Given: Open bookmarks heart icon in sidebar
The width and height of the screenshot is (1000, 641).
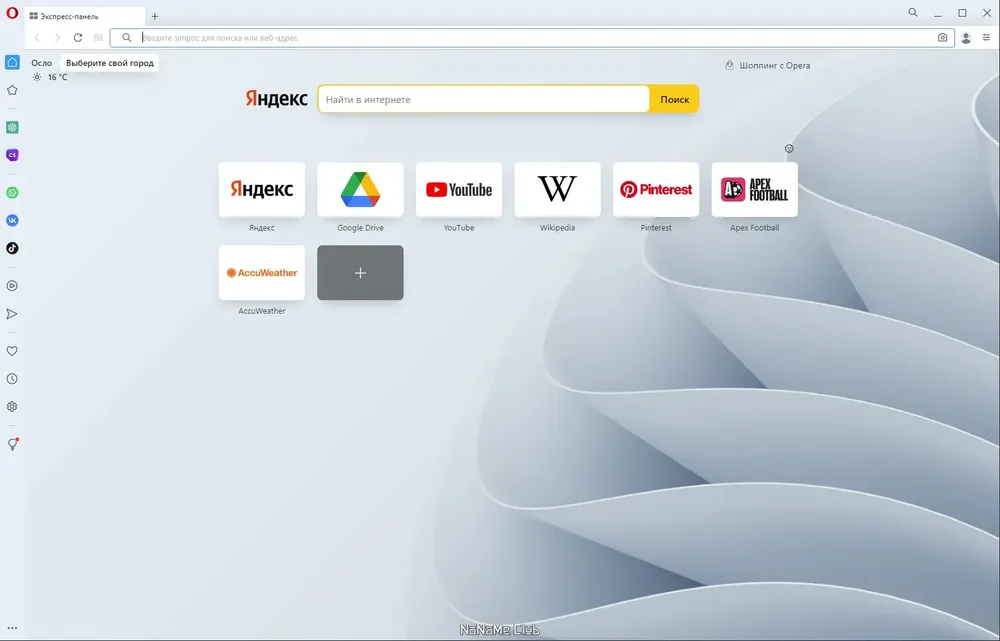Looking at the screenshot, I should 12,351.
